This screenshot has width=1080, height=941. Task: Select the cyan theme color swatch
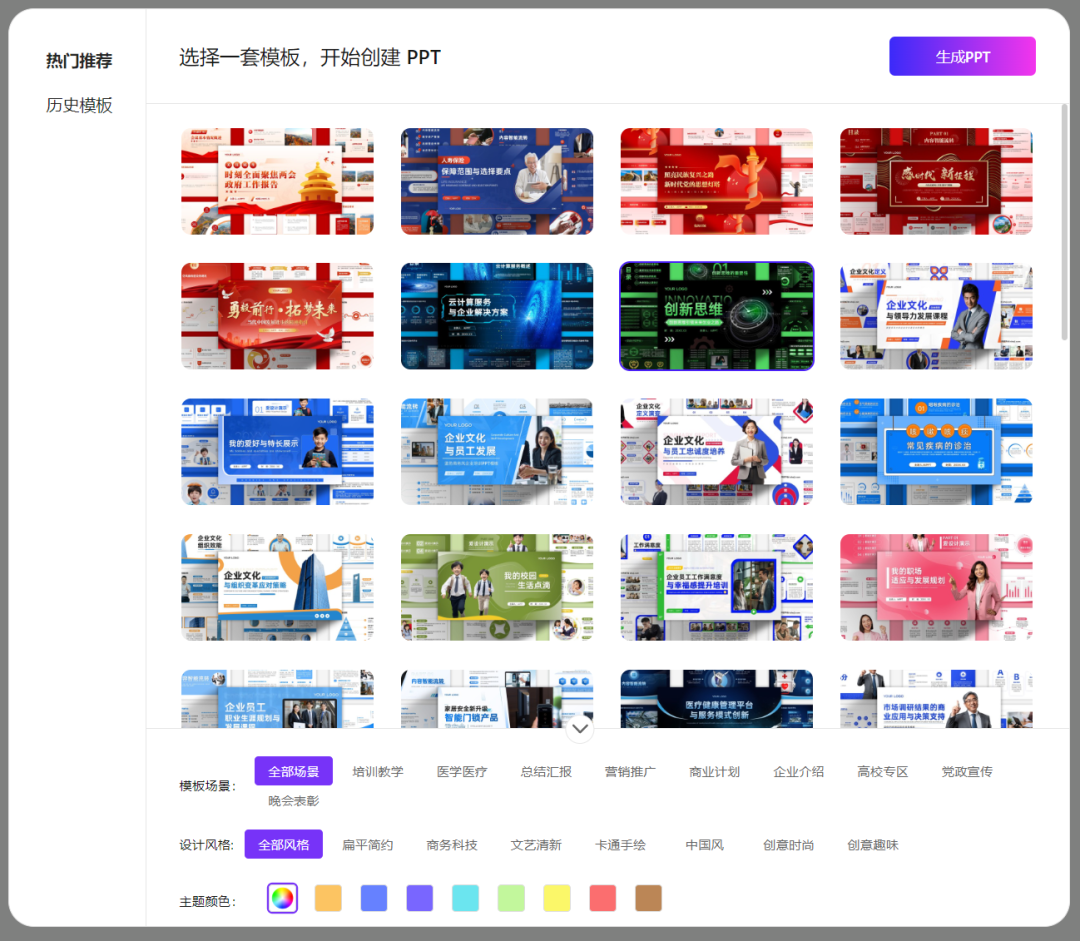point(466,898)
